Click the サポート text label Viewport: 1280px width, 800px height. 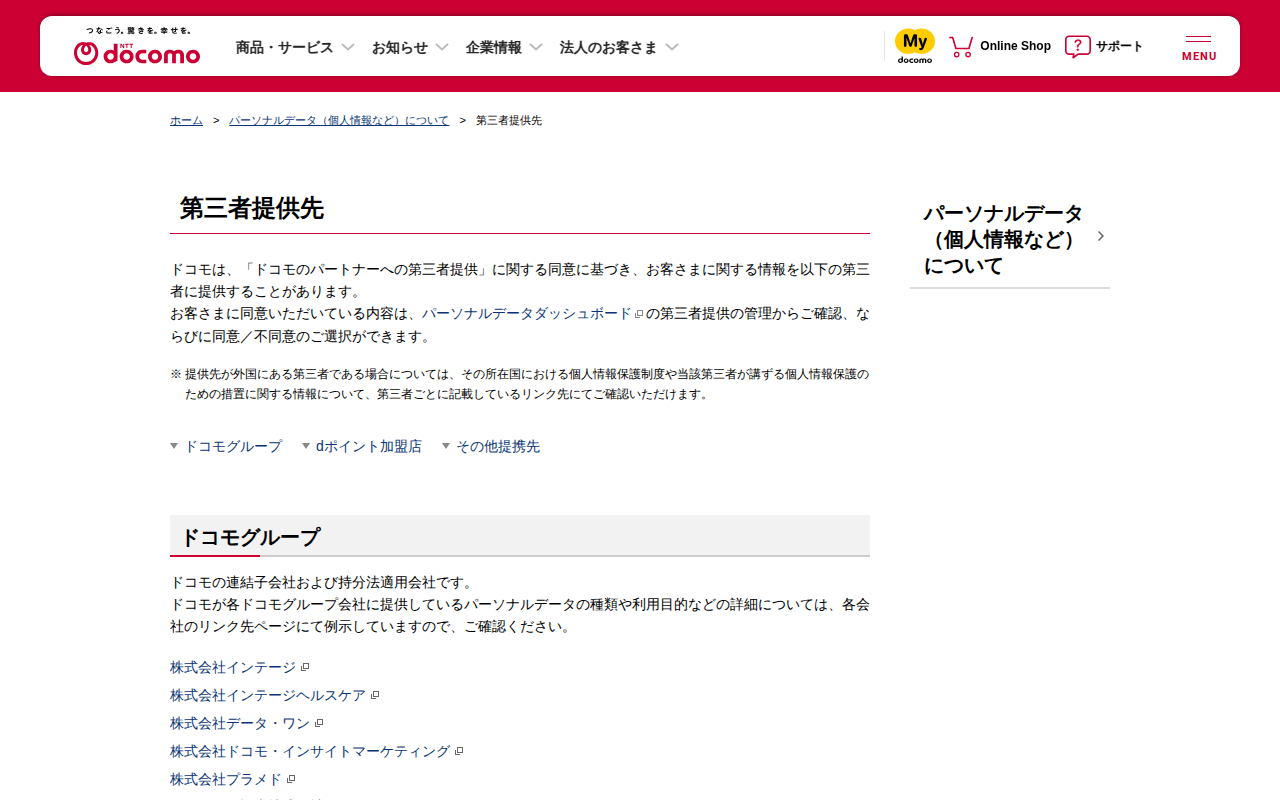point(1119,46)
